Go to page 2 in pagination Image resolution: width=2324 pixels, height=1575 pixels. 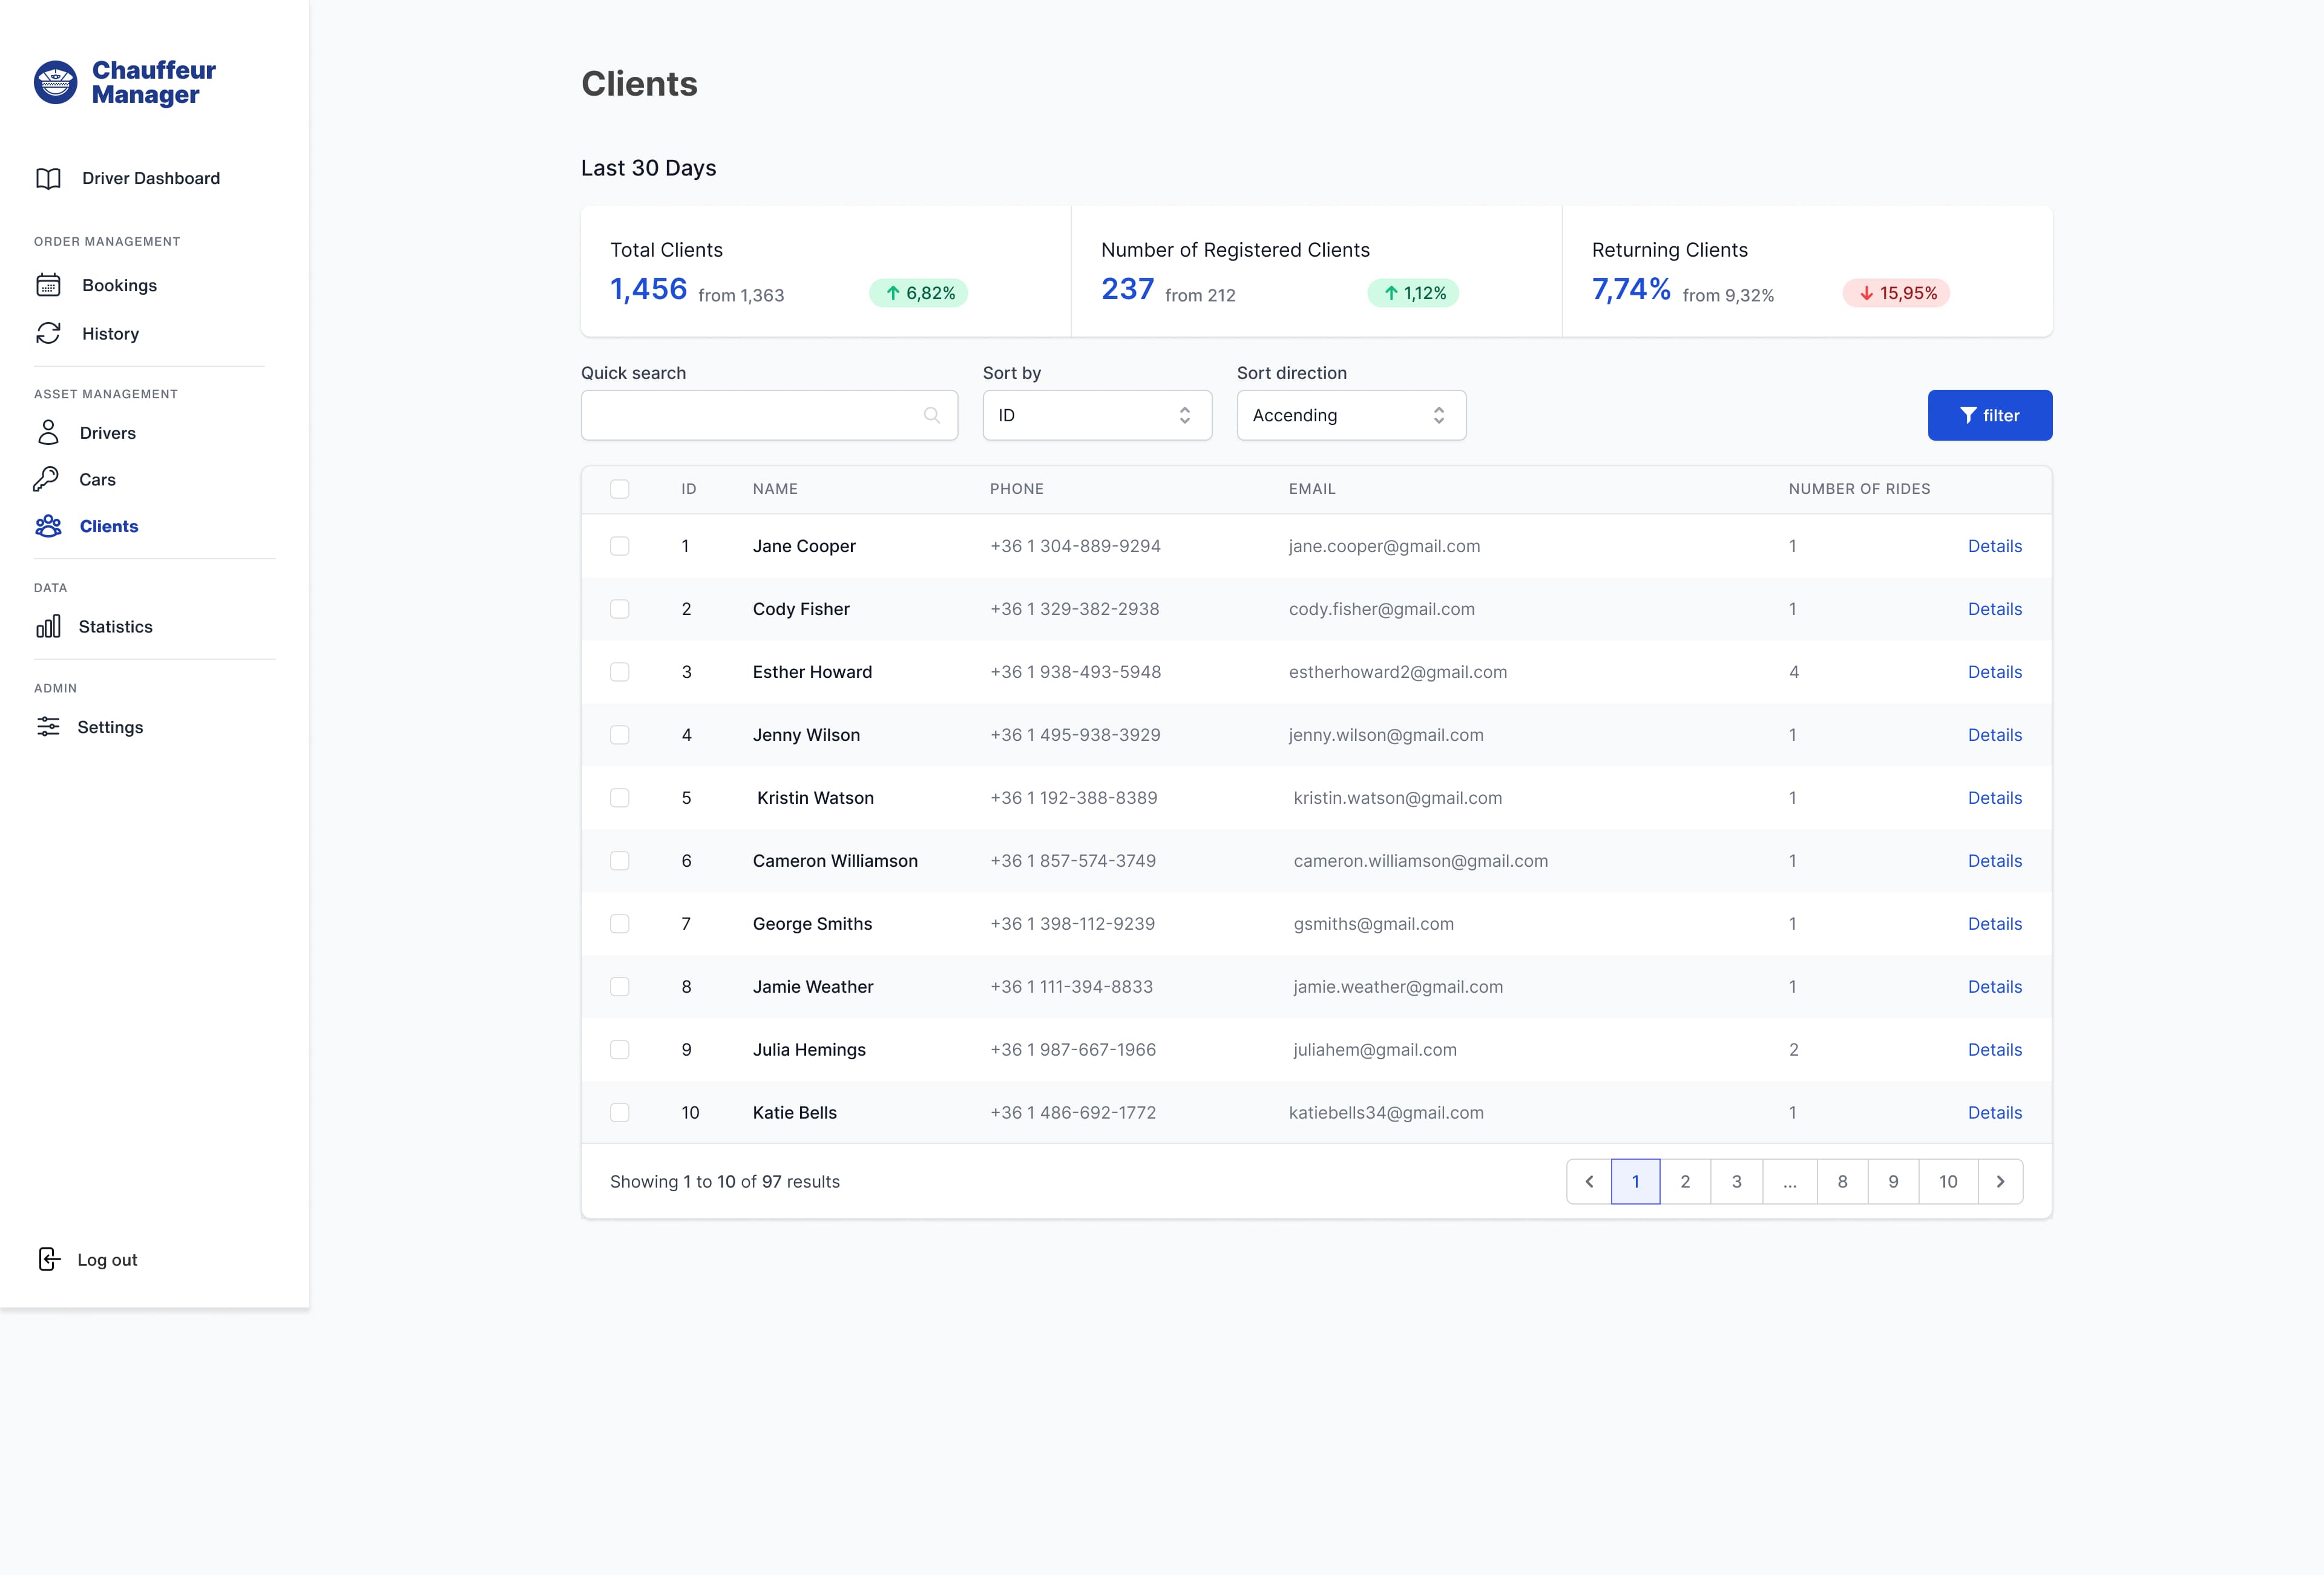point(1685,1182)
